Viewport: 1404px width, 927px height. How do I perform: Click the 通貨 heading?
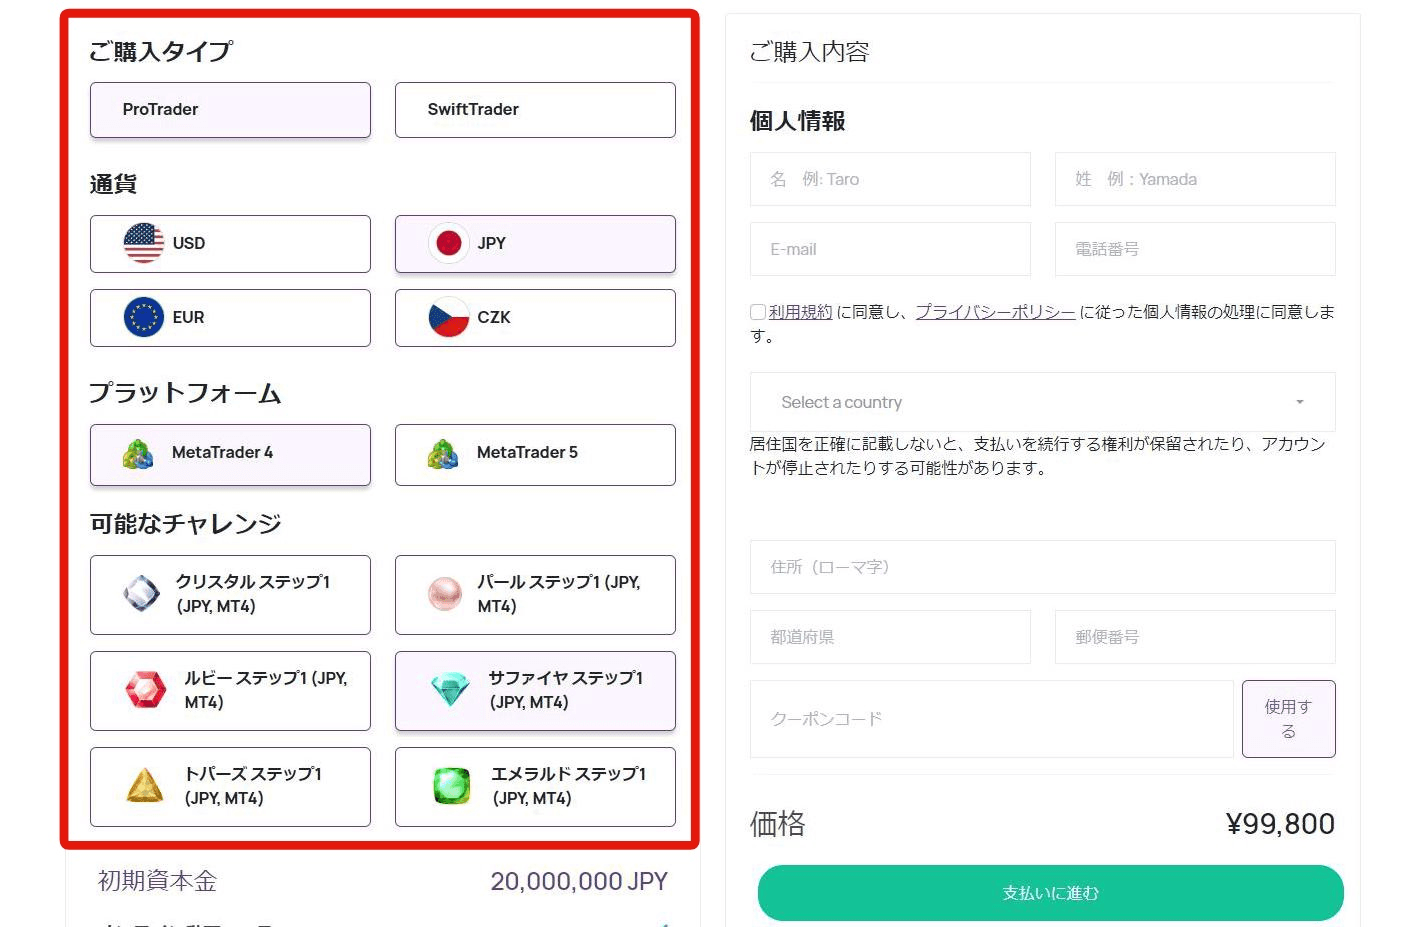(113, 184)
